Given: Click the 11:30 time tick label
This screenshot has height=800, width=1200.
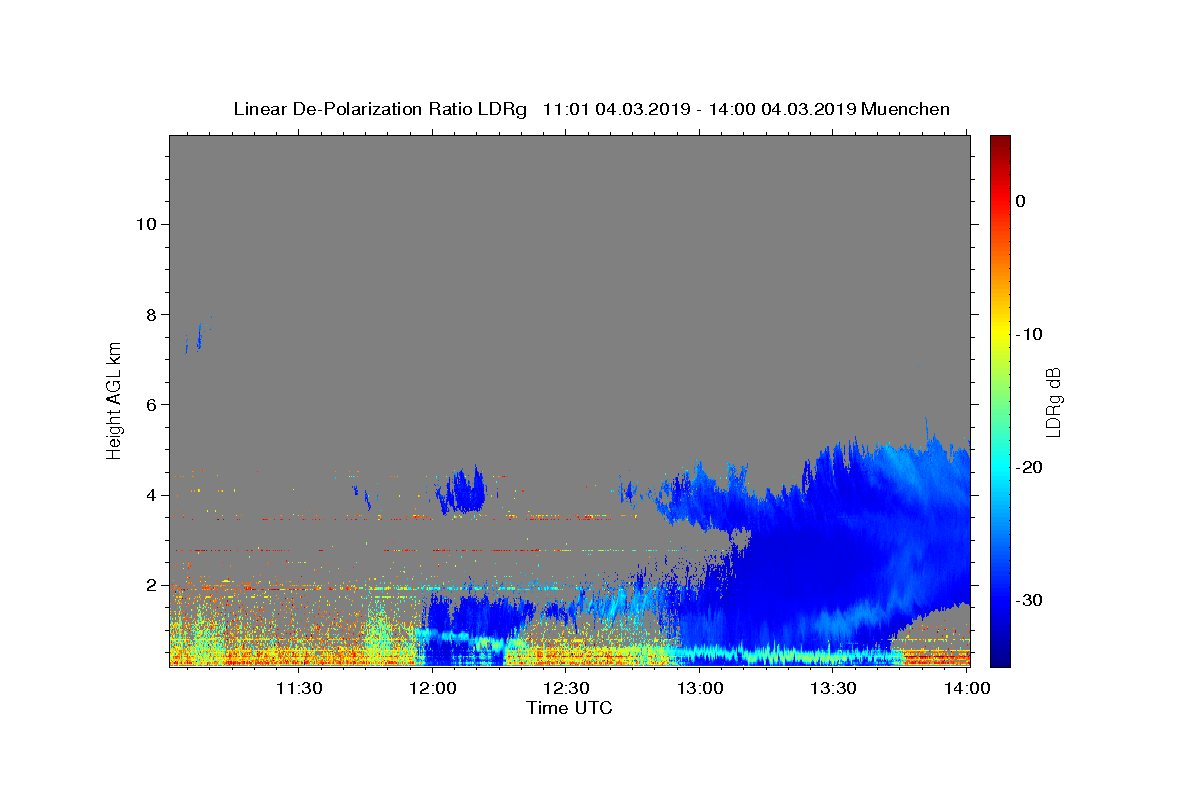Looking at the screenshot, I should [298, 688].
